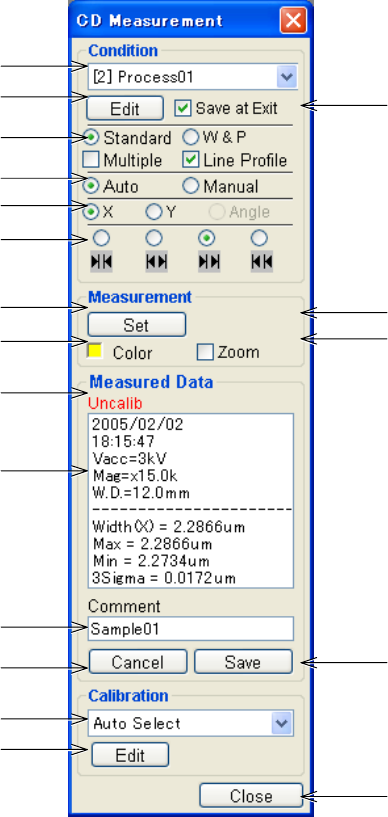
Task: Enable the Multiple checkbox
Action: (x=95, y=160)
